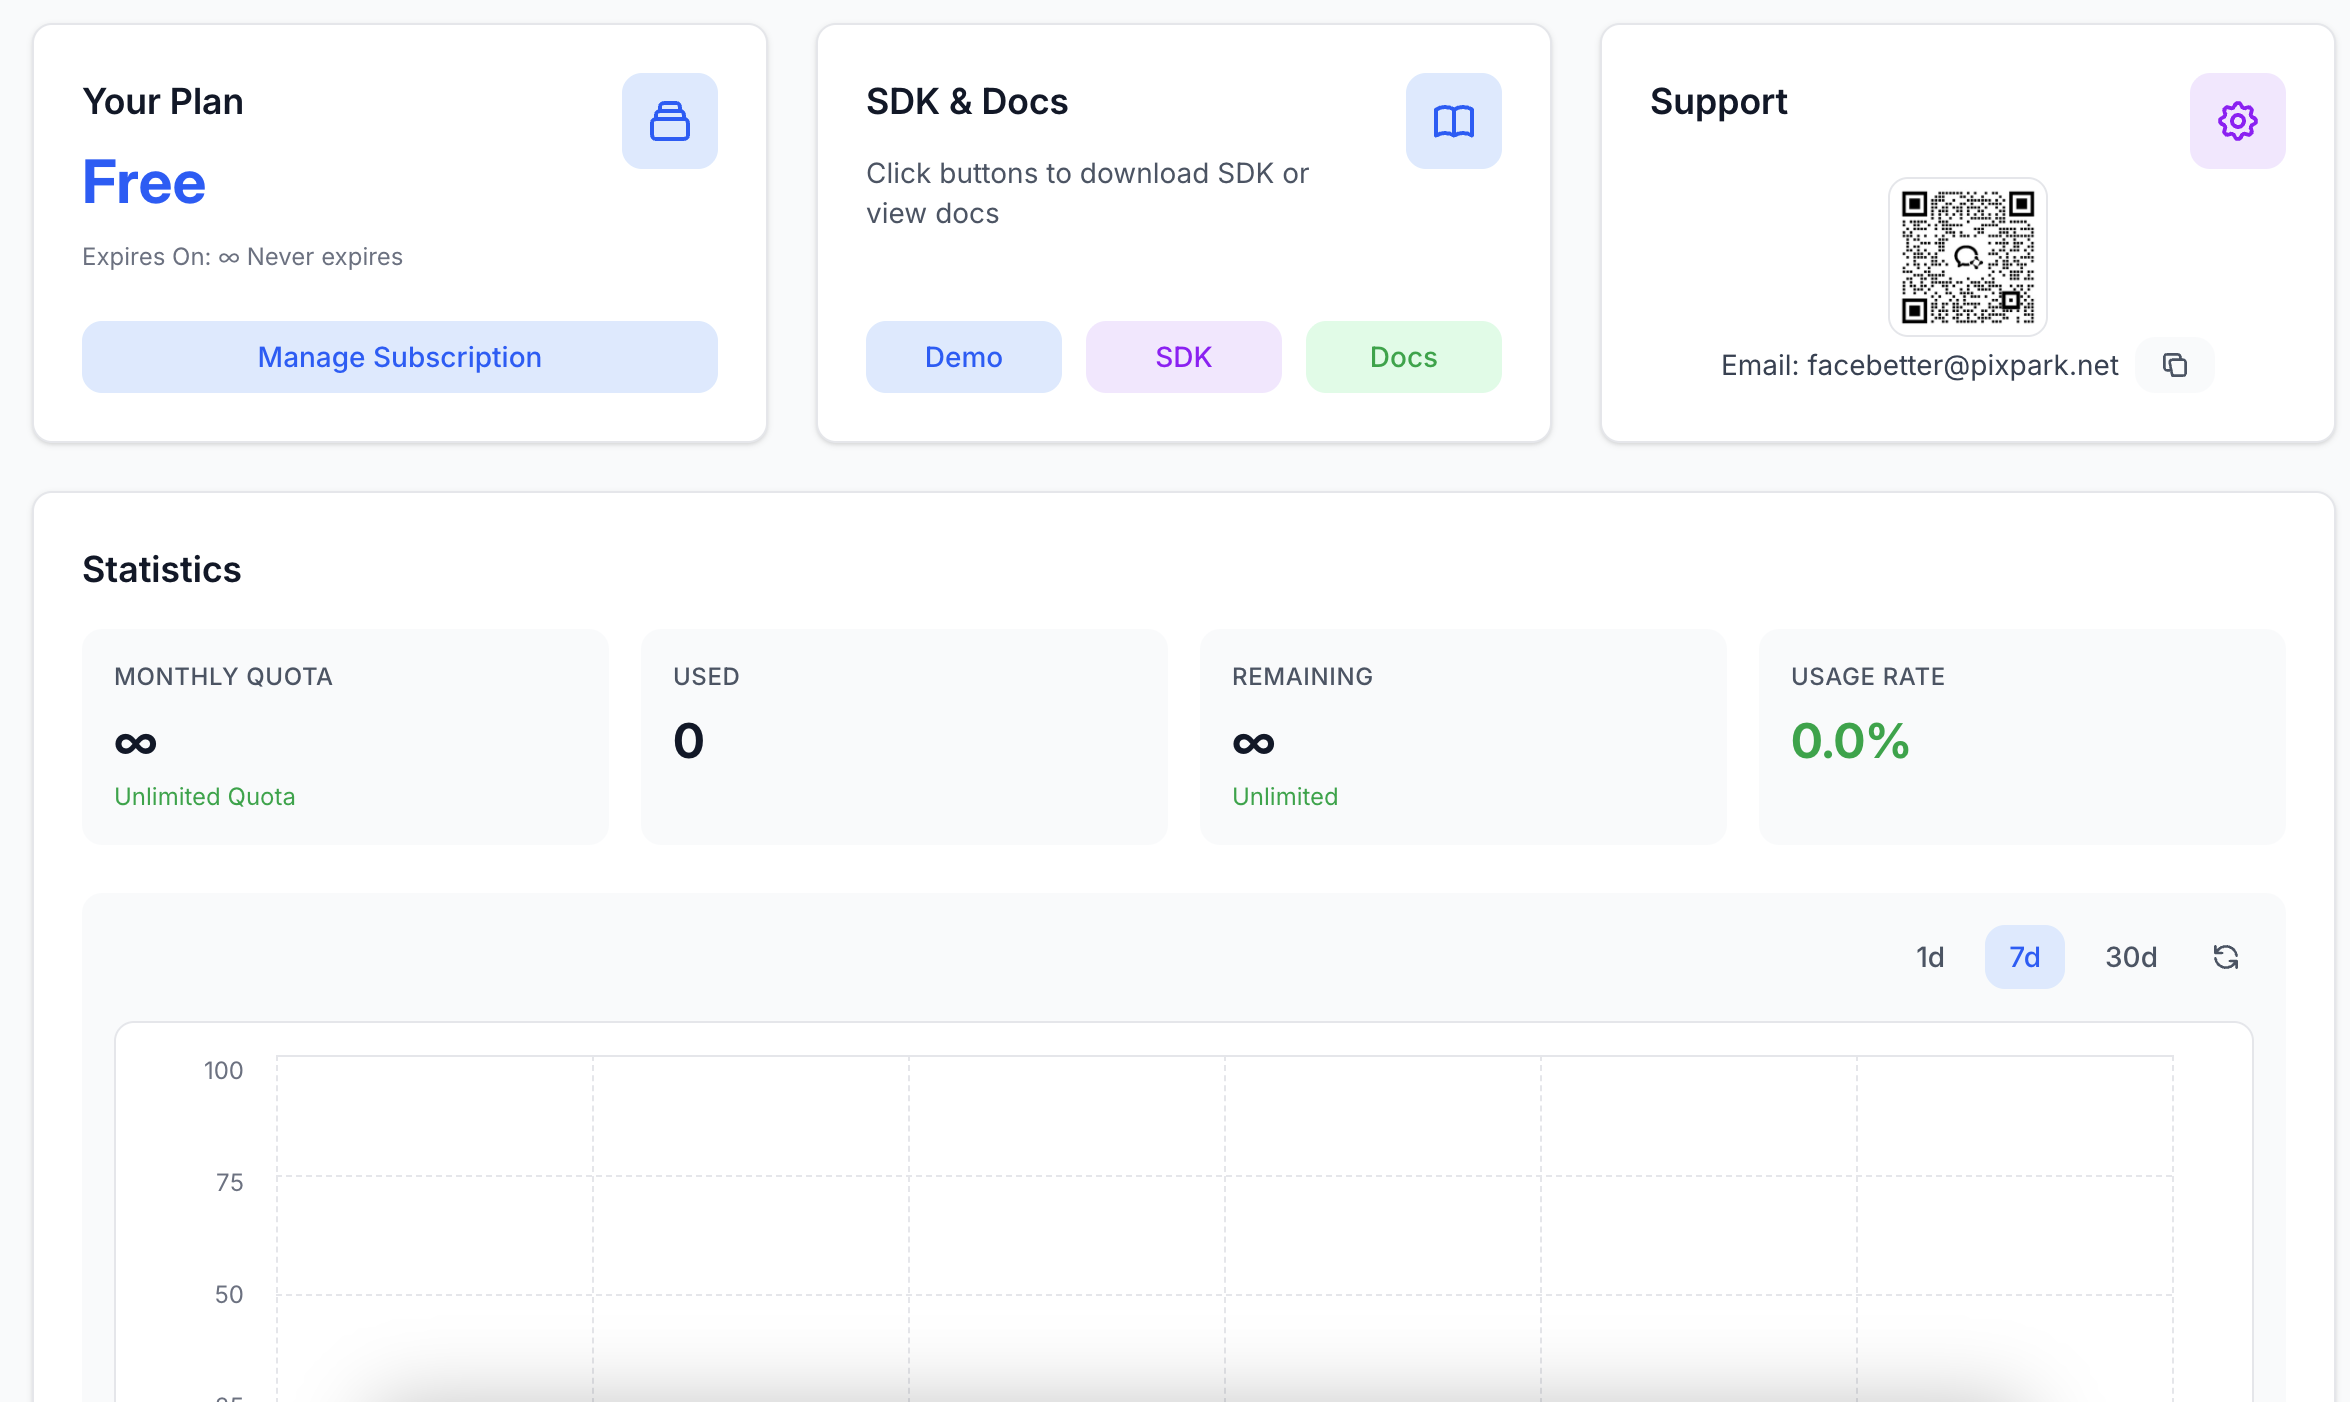Viewport: 2350px width, 1402px height.
Task: Click the book icon in SDK & Docs card
Action: [x=1453, y=121]
